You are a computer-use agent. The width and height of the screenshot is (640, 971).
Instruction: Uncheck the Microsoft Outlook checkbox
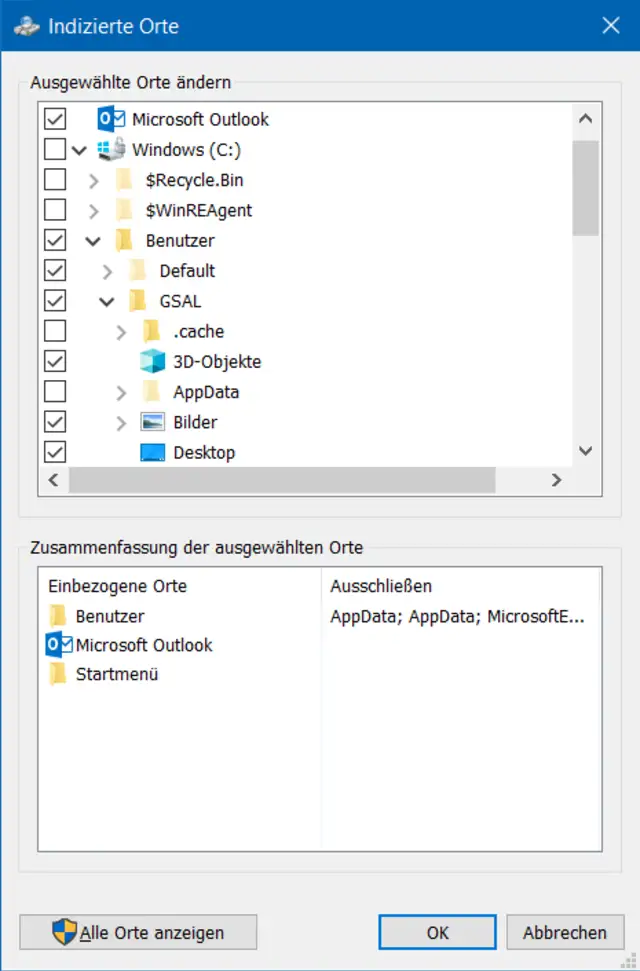[55, 119]
